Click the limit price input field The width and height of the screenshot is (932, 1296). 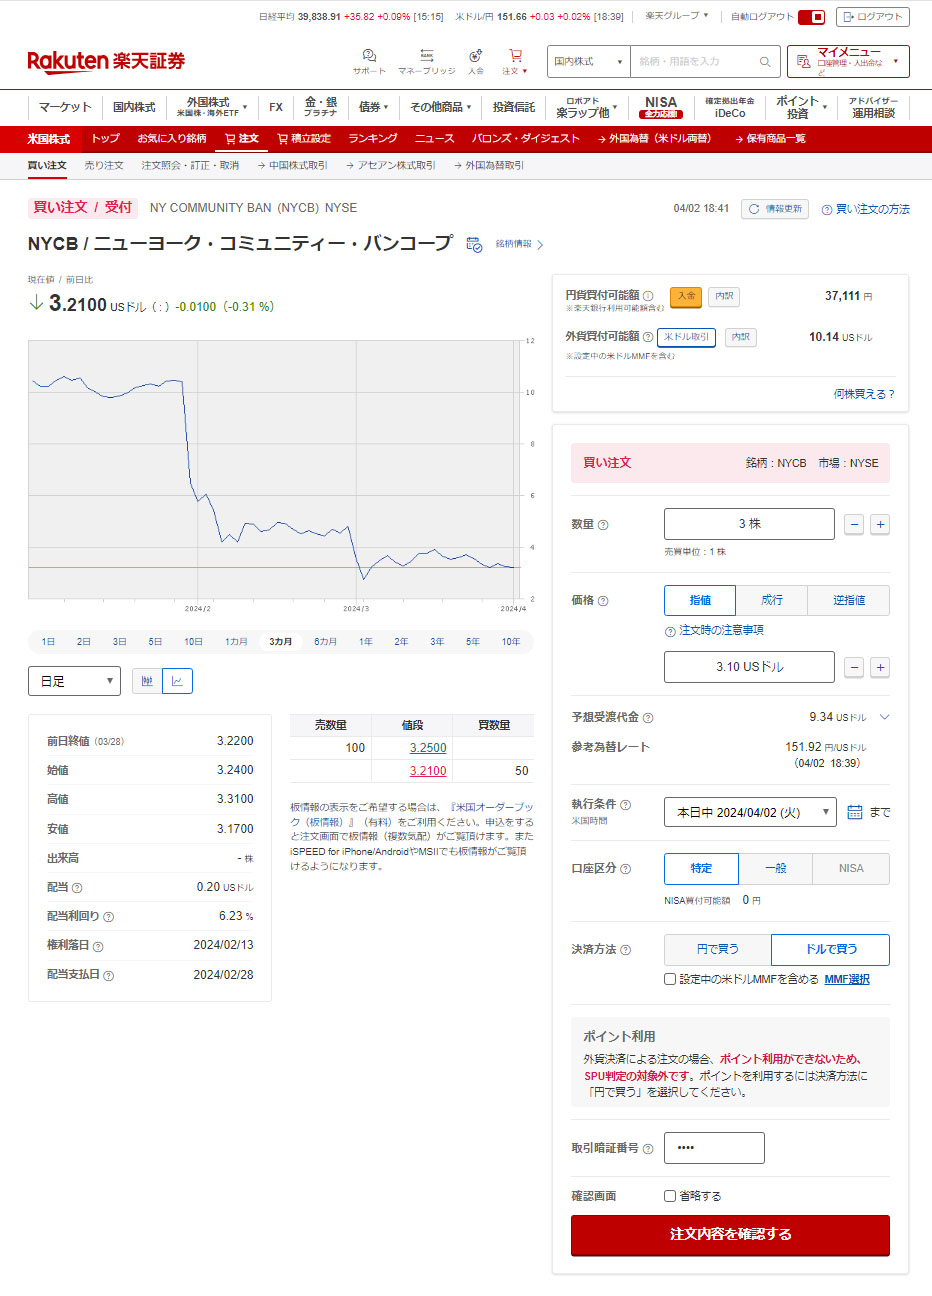point(749,667)
